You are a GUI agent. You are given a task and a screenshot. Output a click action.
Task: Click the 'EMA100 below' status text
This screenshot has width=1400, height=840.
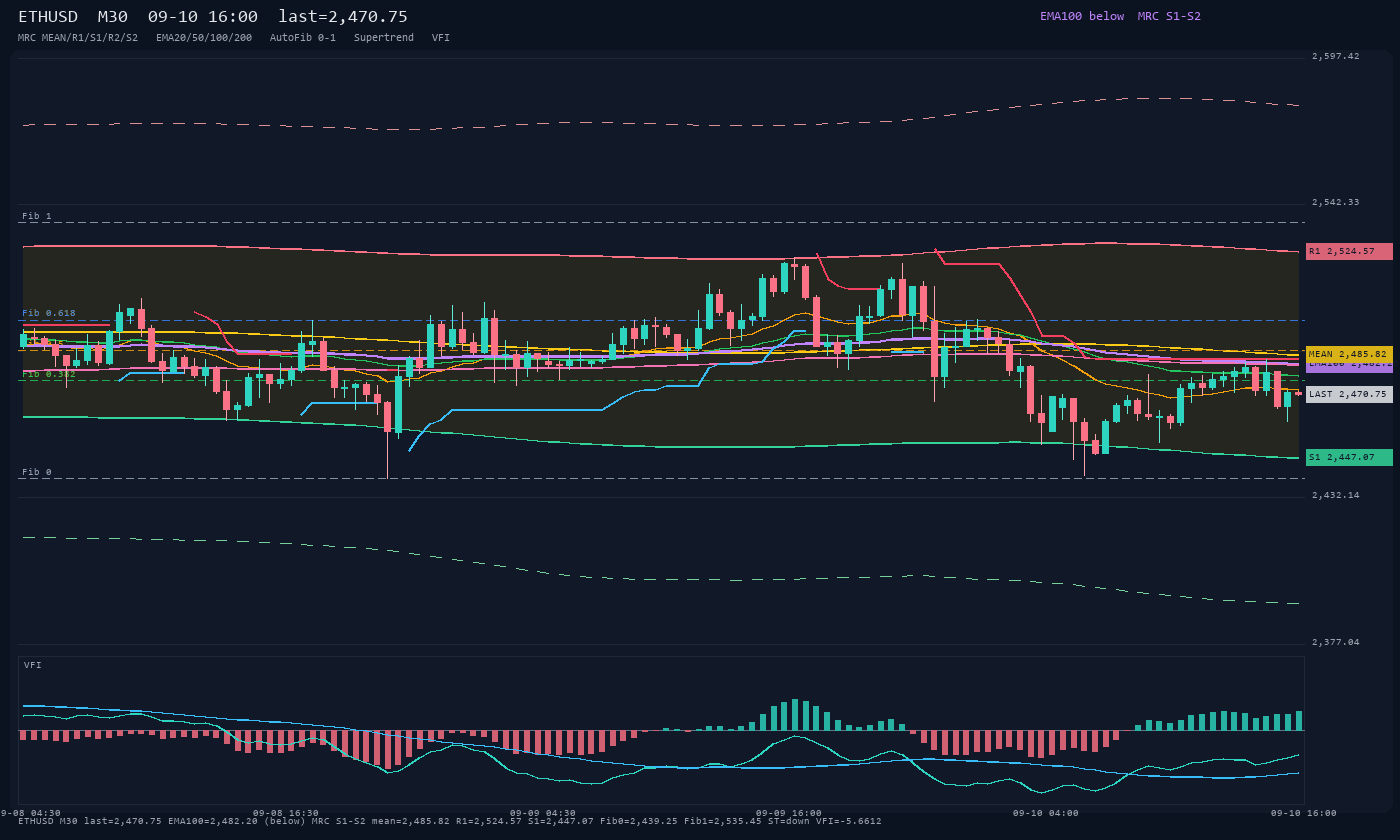pyautogui.click(x=1082, y=16)
